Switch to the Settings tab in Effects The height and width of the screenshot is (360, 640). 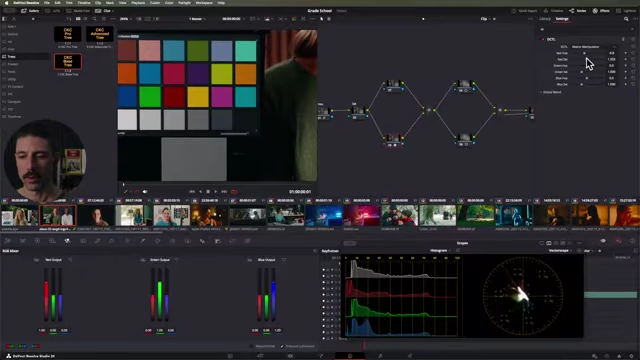pos(562,19)
